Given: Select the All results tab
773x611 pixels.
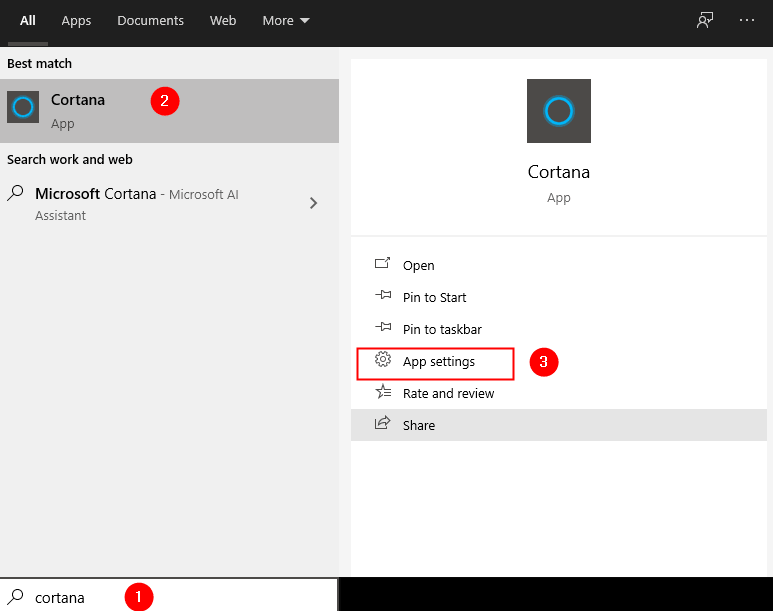Looking at the screenshot, I should point(28,20).
